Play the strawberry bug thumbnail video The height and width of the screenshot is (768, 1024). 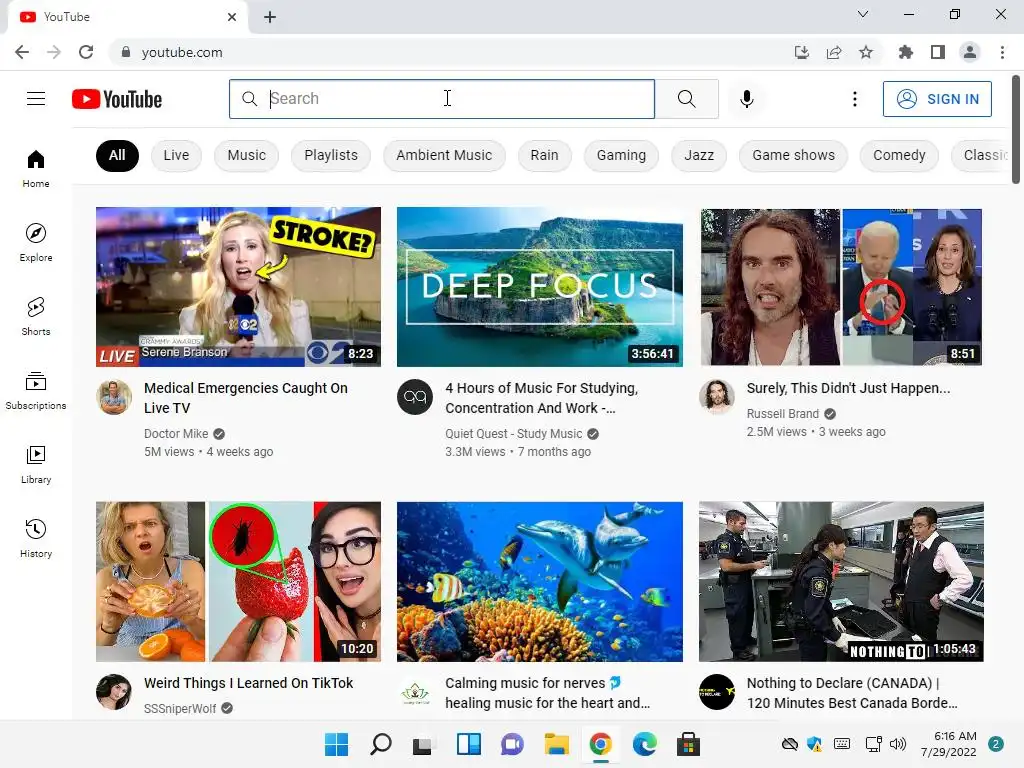click(x=238, y=582)
